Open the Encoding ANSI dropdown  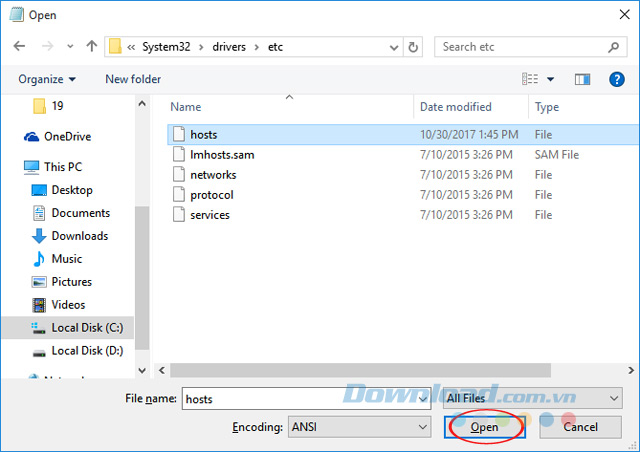pos(359,427)
